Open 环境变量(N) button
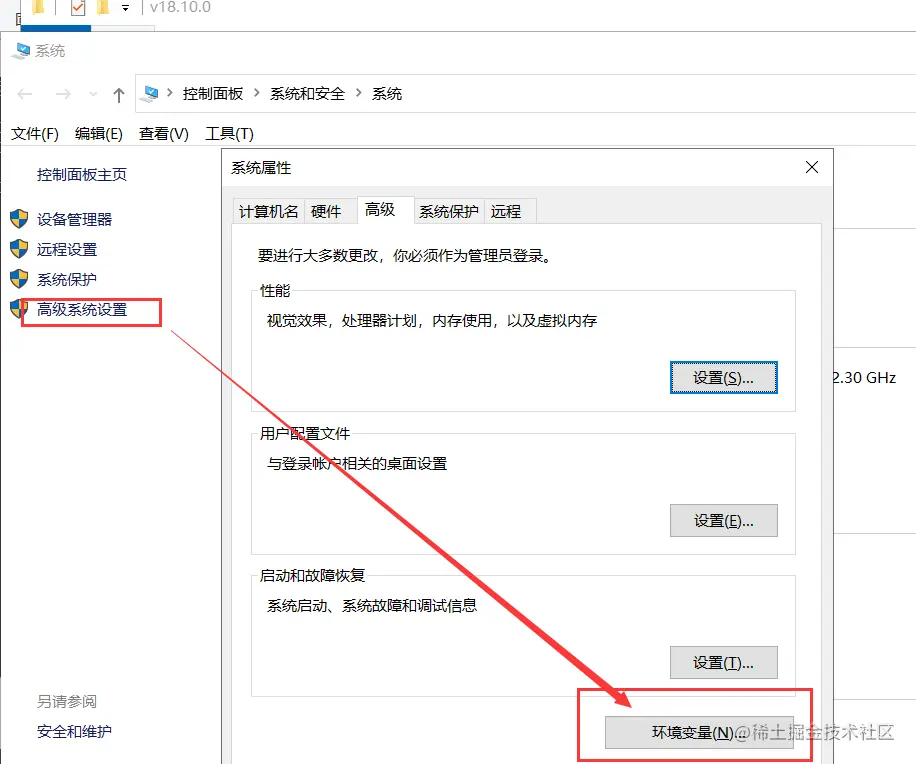The height and width of the screenshot is (764, 916). click(699, 732)
